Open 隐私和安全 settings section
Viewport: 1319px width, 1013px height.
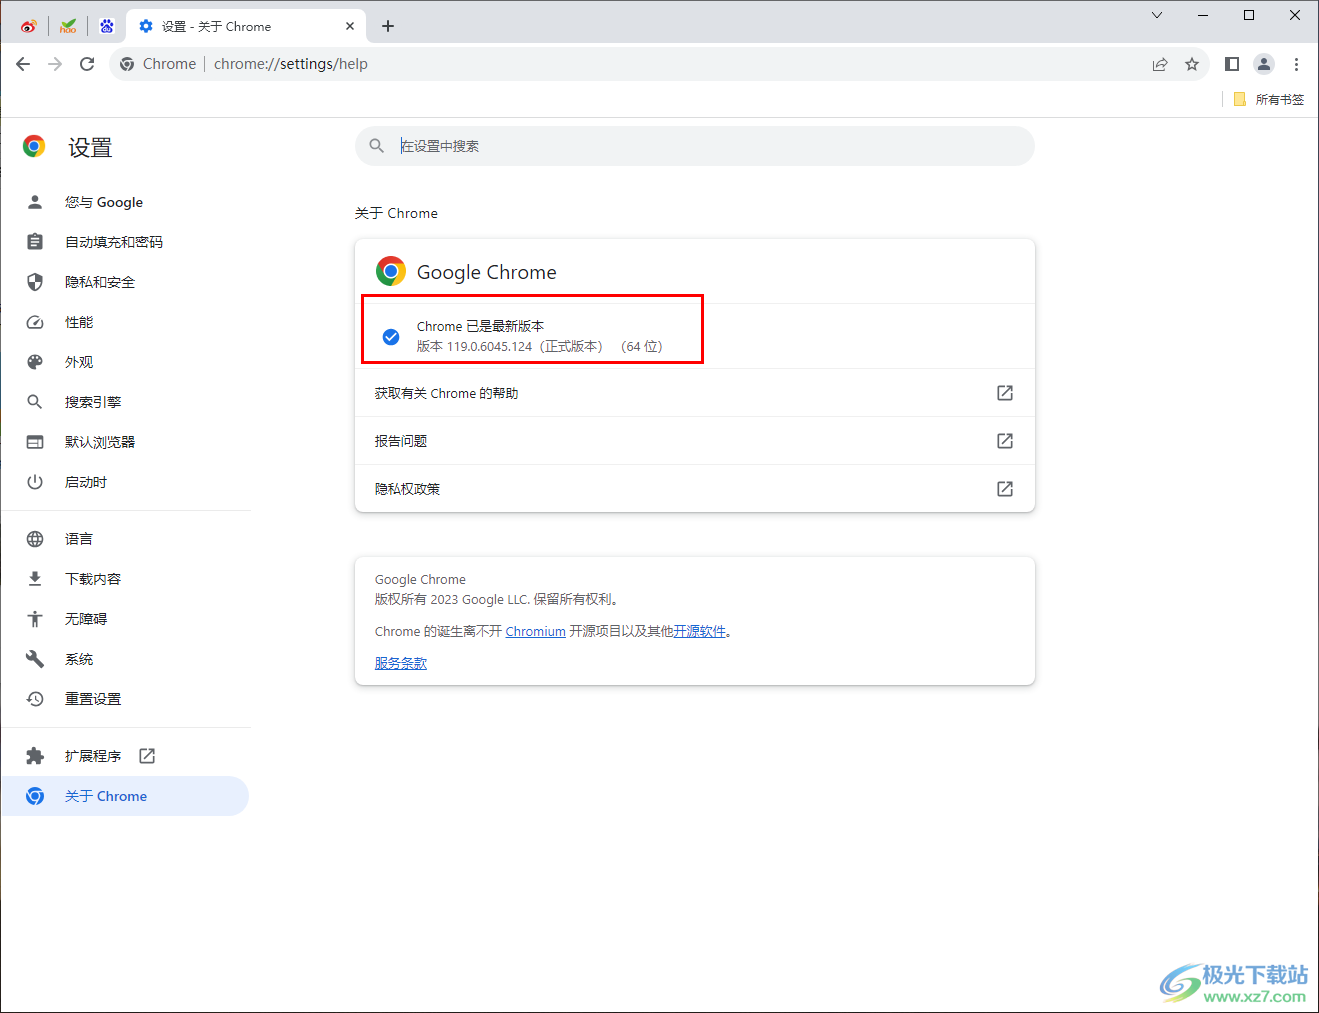tap(125, 282)
